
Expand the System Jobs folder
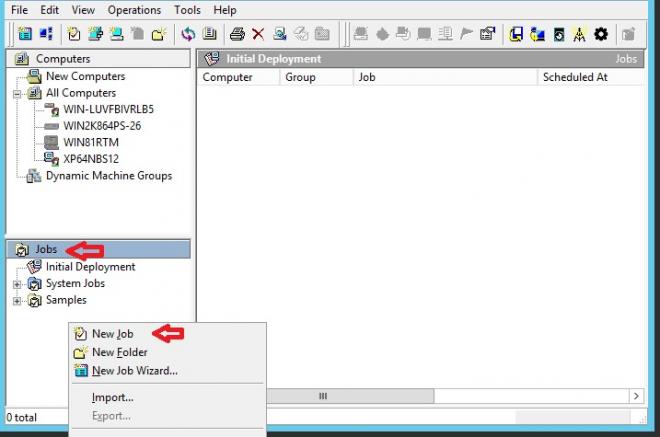click(17, 284)
